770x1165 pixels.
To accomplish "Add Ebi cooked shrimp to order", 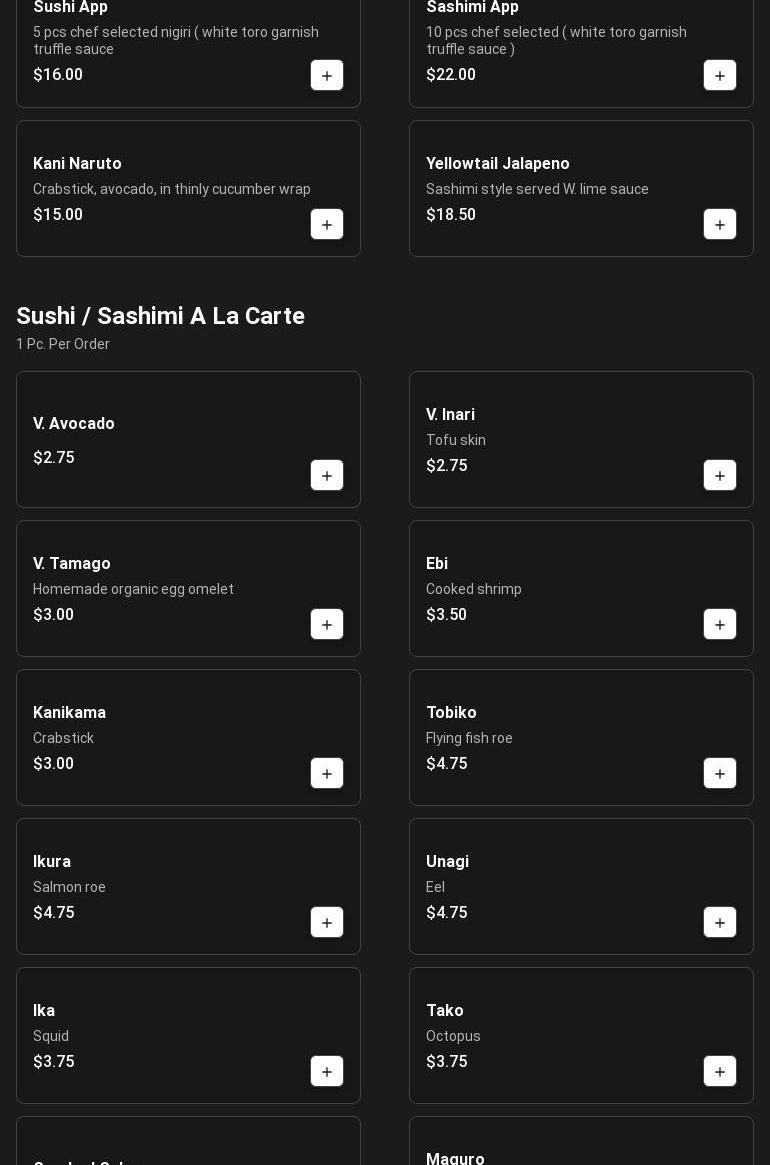I will click(x=720, y=625).
